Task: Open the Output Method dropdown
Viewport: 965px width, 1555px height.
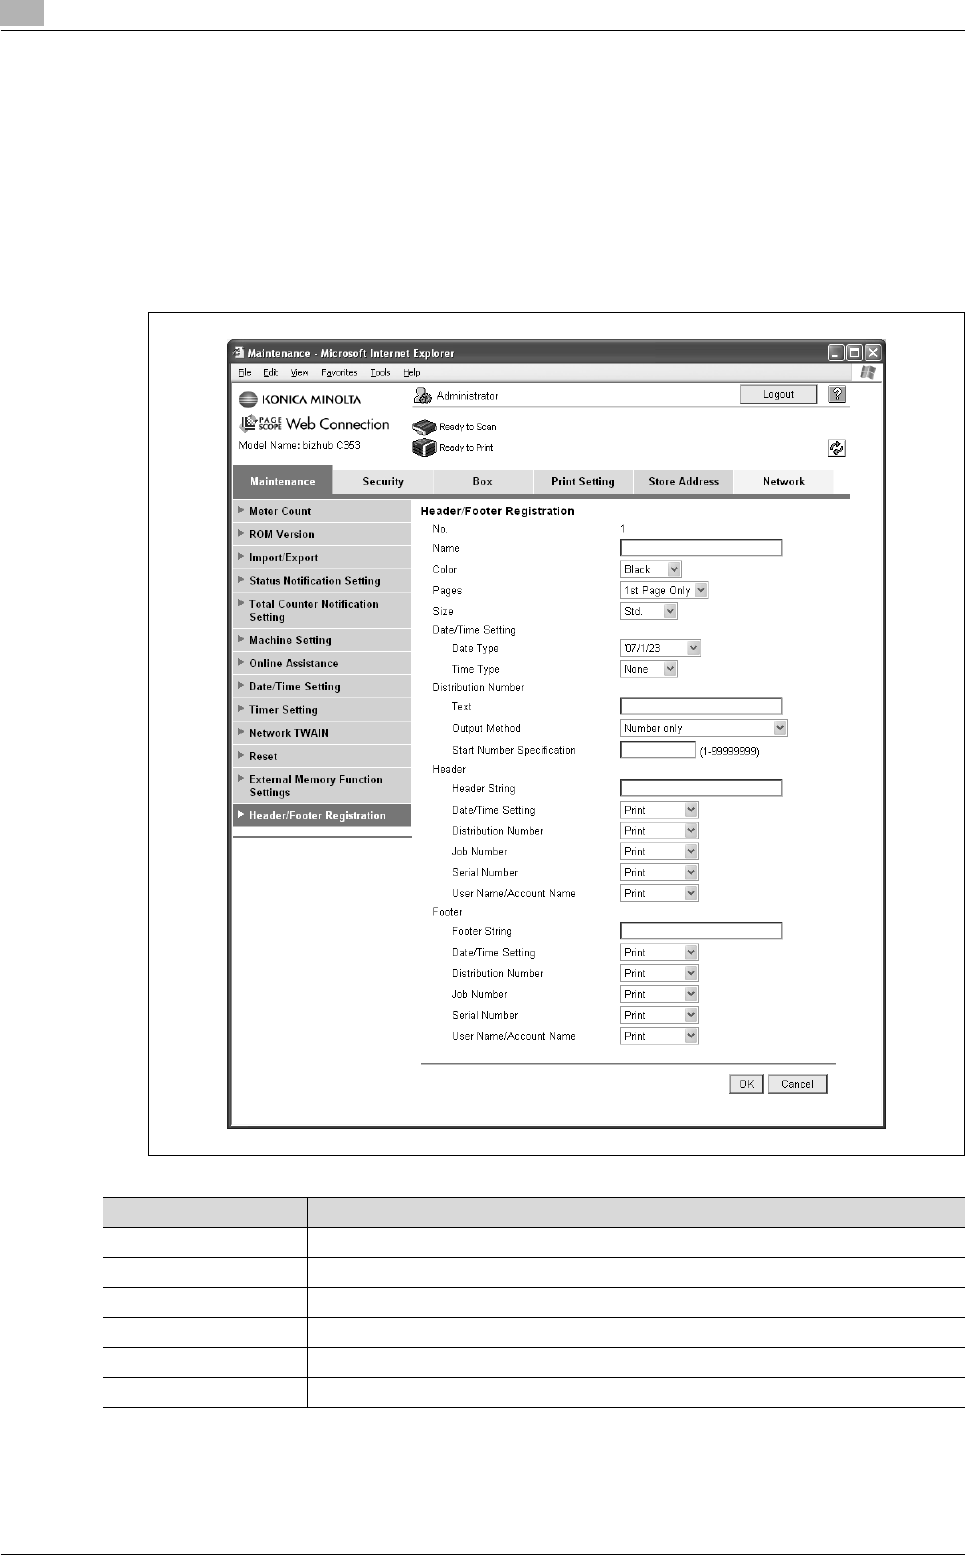Action: [x=704, y=728]
